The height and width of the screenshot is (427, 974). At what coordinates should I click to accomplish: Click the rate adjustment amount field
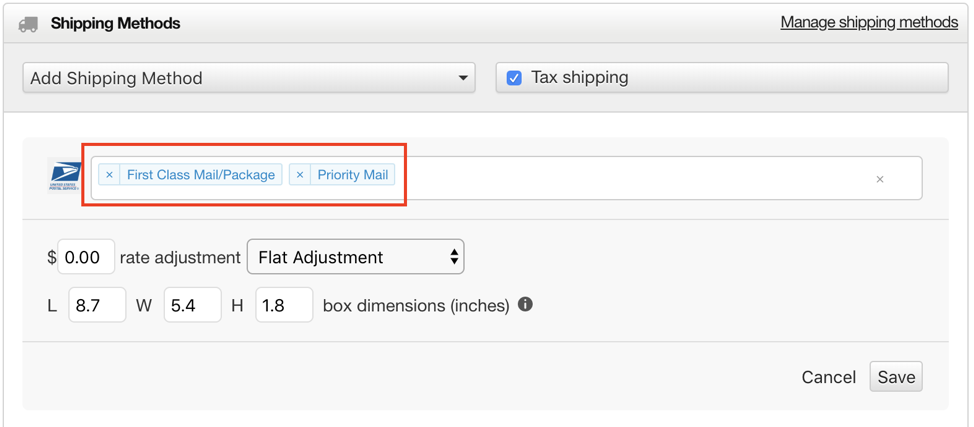tap(86, 257)
